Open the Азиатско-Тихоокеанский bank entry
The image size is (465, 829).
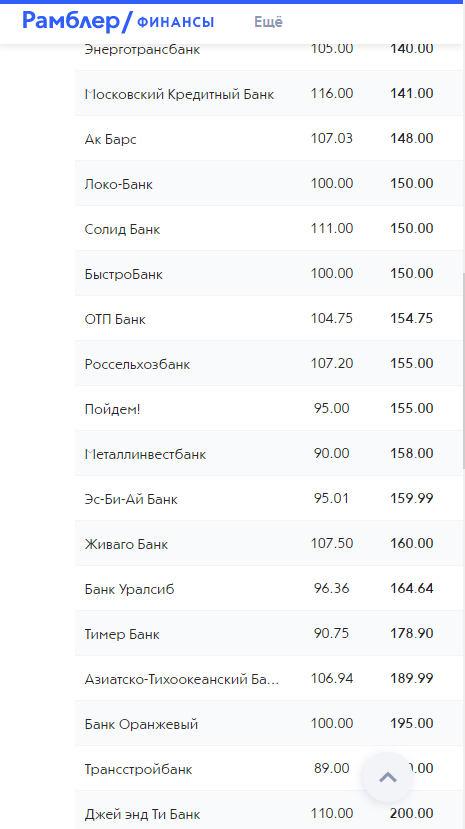point(270,678)
